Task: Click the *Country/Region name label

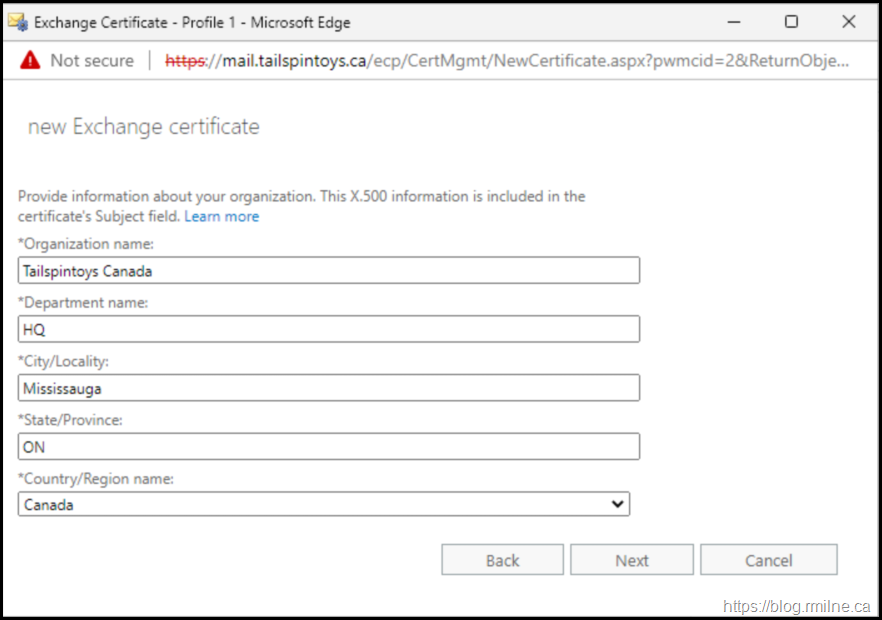Action: pyautogui.click(x=96, y=479)
